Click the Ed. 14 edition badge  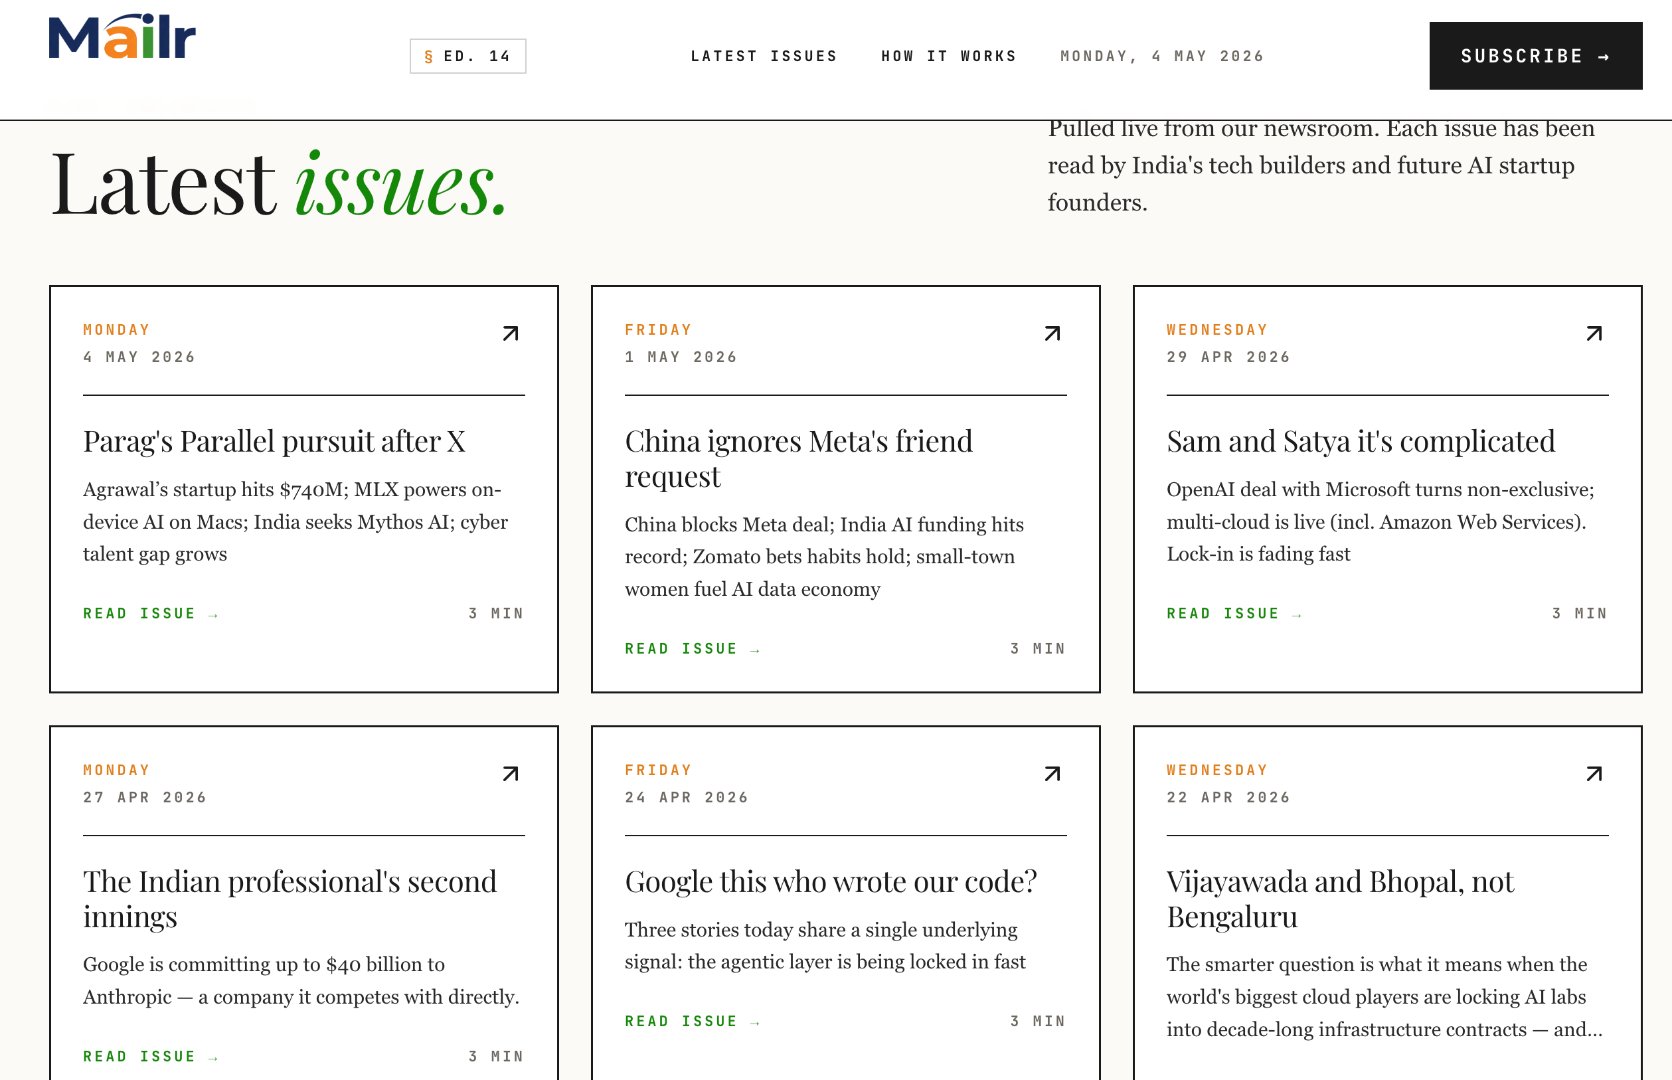[468, 56]
